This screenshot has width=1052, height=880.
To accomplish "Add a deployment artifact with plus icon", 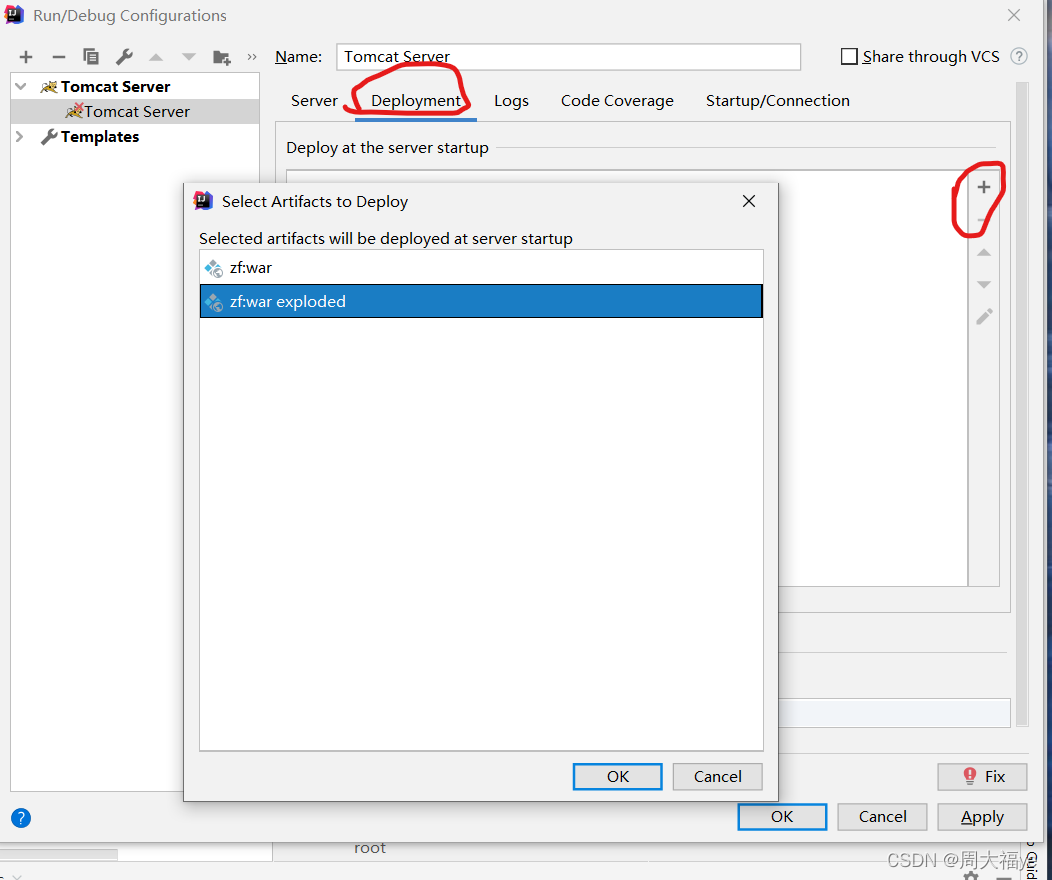I will pos(984,187).
